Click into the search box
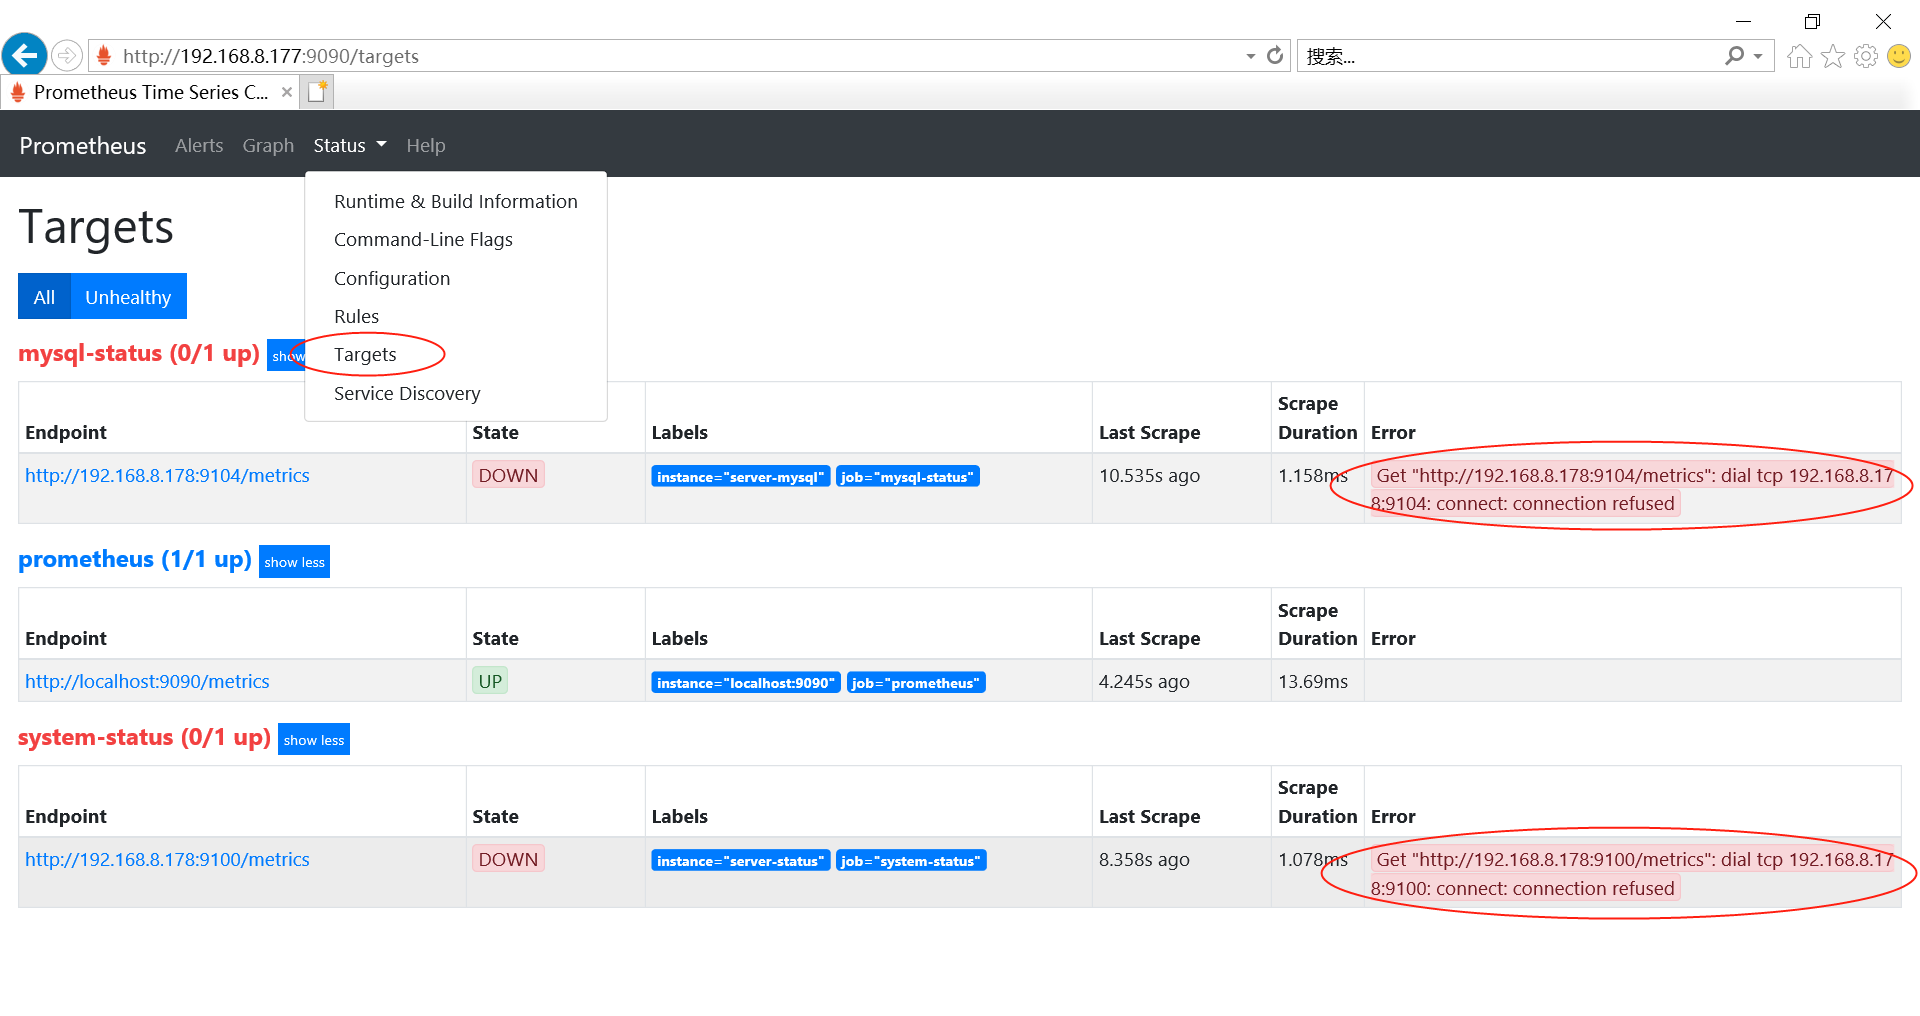 1510,56
